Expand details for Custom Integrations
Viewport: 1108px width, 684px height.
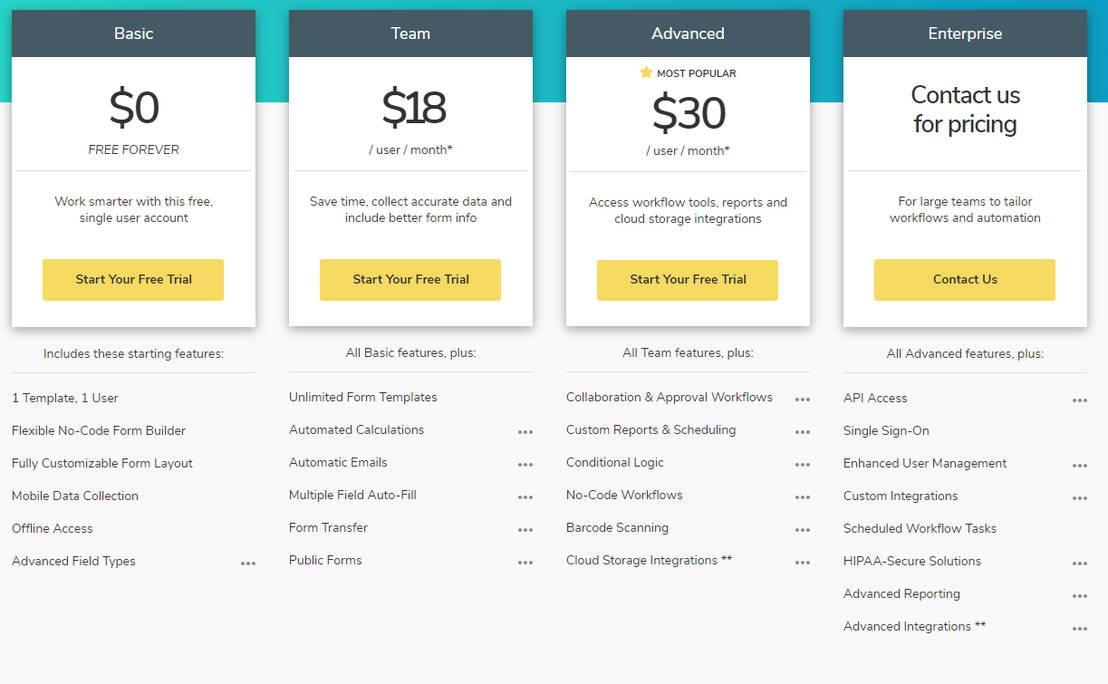coord(1079,497)
